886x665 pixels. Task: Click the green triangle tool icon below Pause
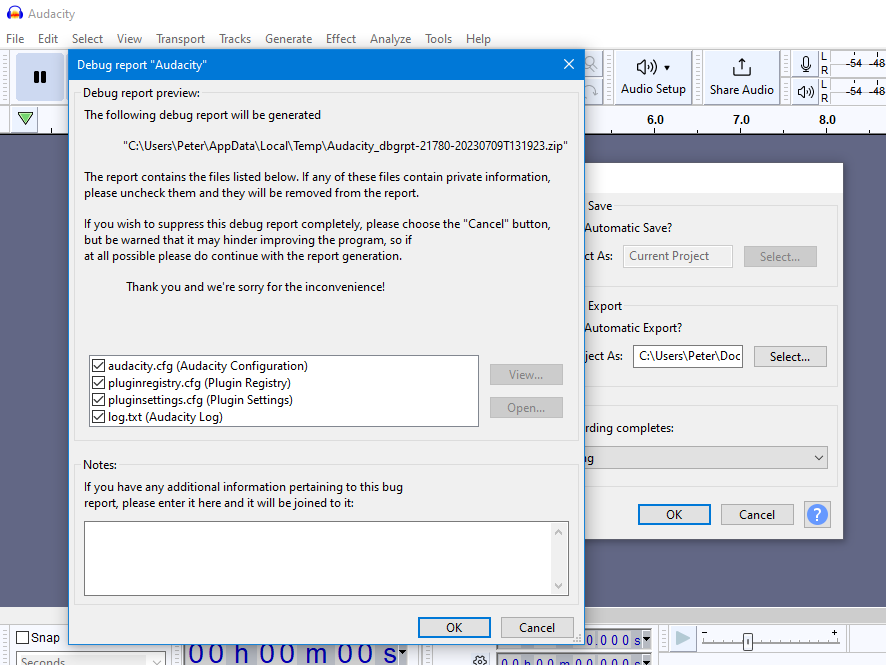pos(25,119)
